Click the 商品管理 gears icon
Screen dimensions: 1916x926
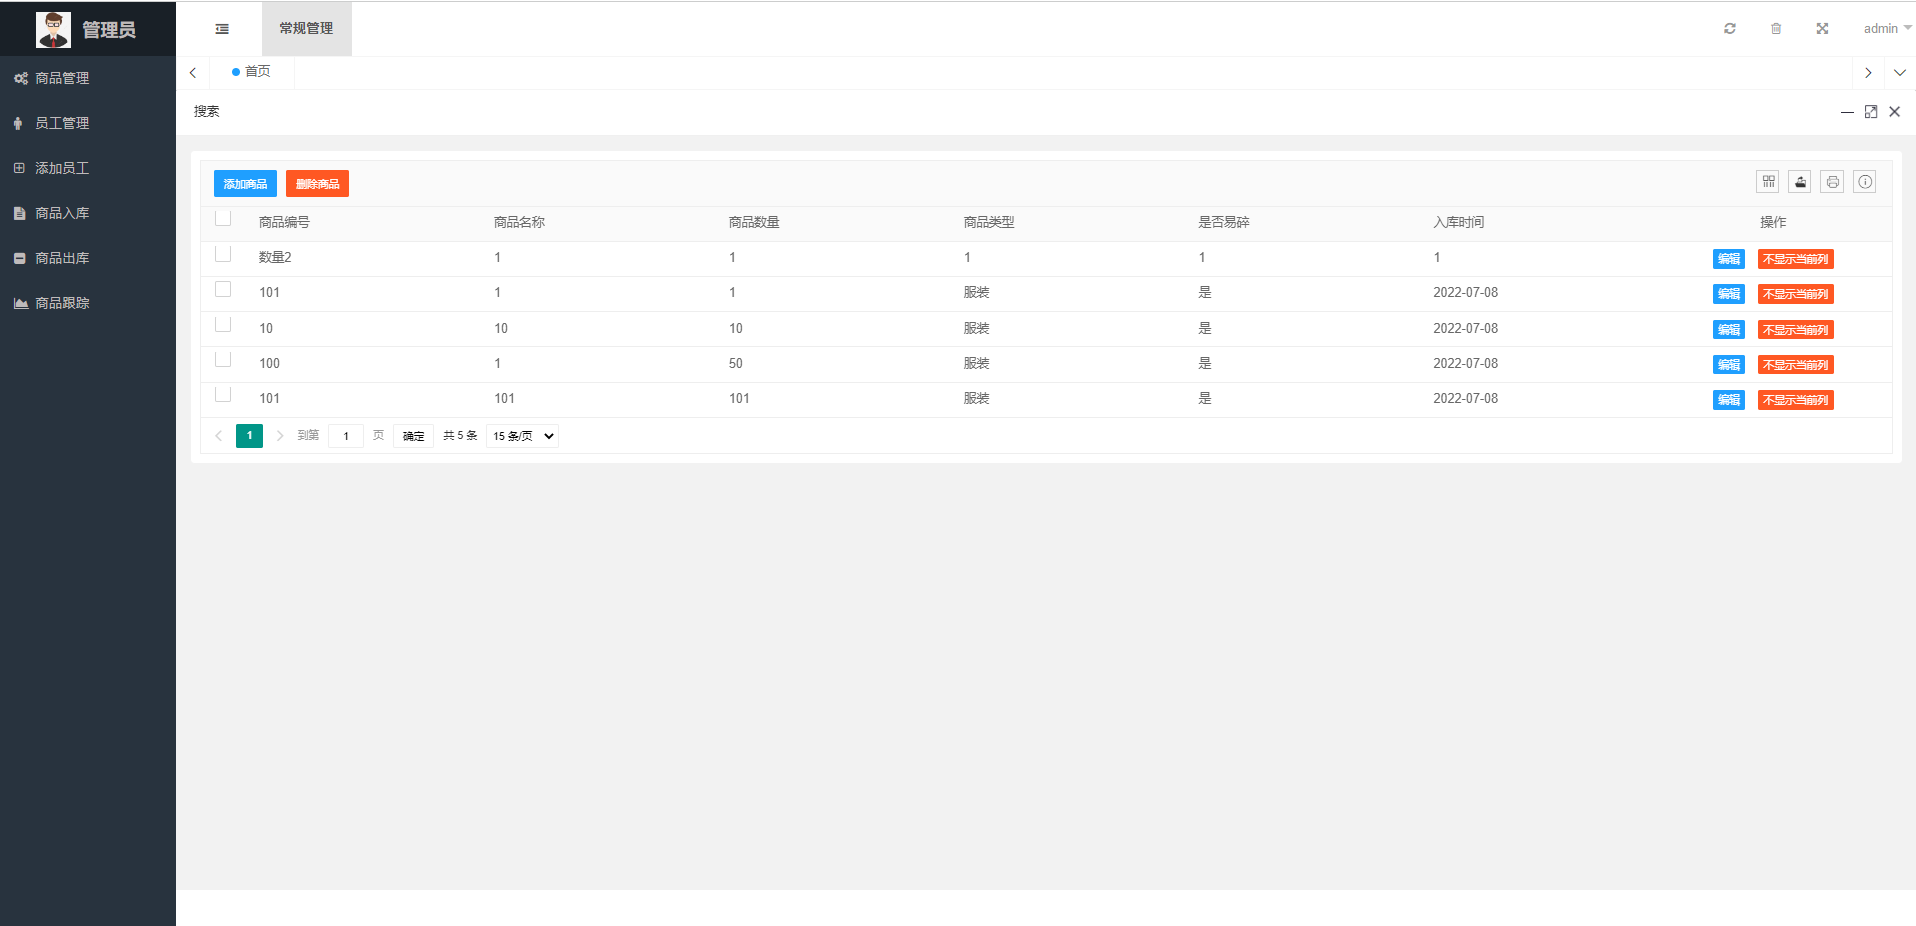pos(20,78)
